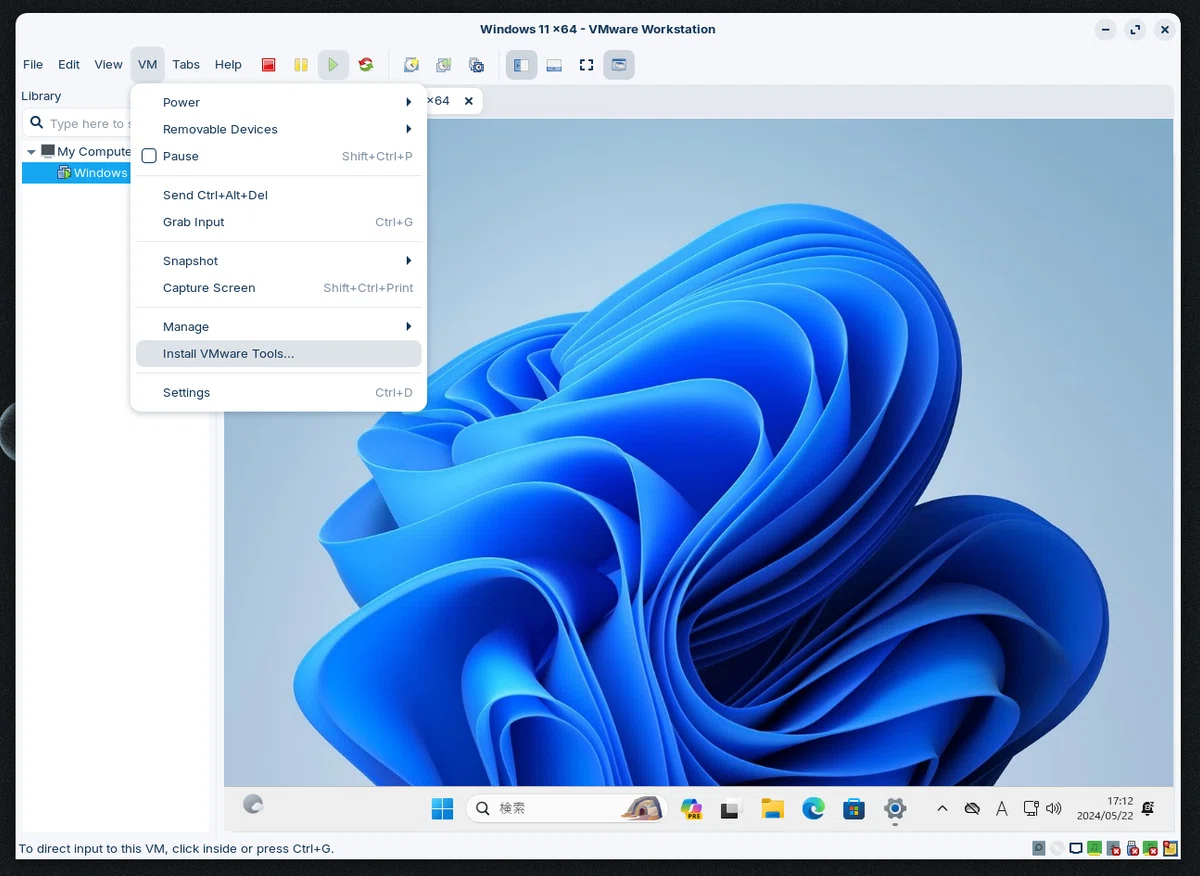This screenshot has height=876, width=1200.
Task: Close the Windows 11 x64 tab
Action: (x=468, y=101)
